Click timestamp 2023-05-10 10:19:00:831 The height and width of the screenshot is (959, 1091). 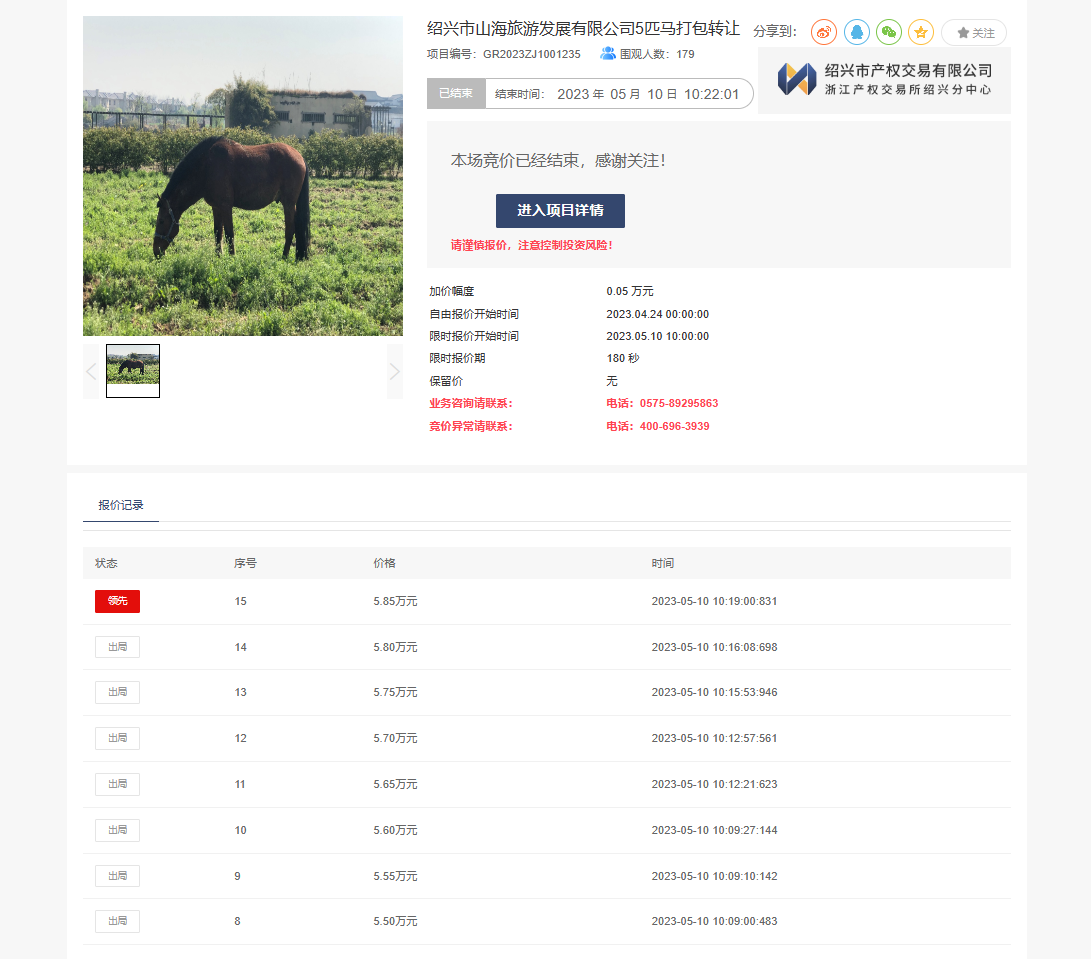coord(715,601)
